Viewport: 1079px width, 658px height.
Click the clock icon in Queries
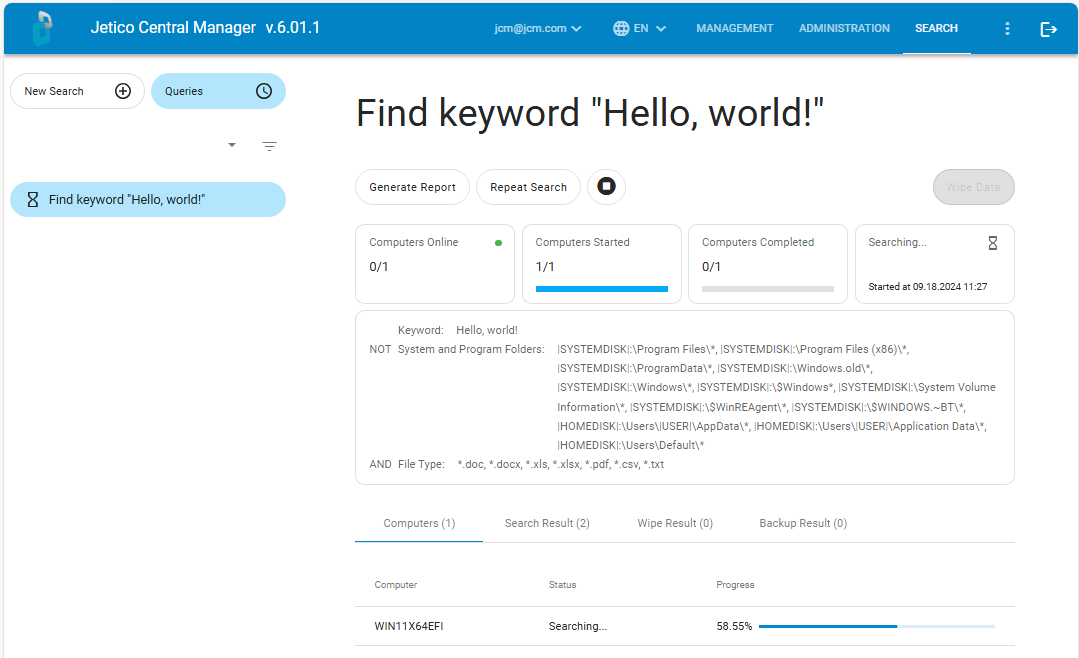tap(264, 91)
